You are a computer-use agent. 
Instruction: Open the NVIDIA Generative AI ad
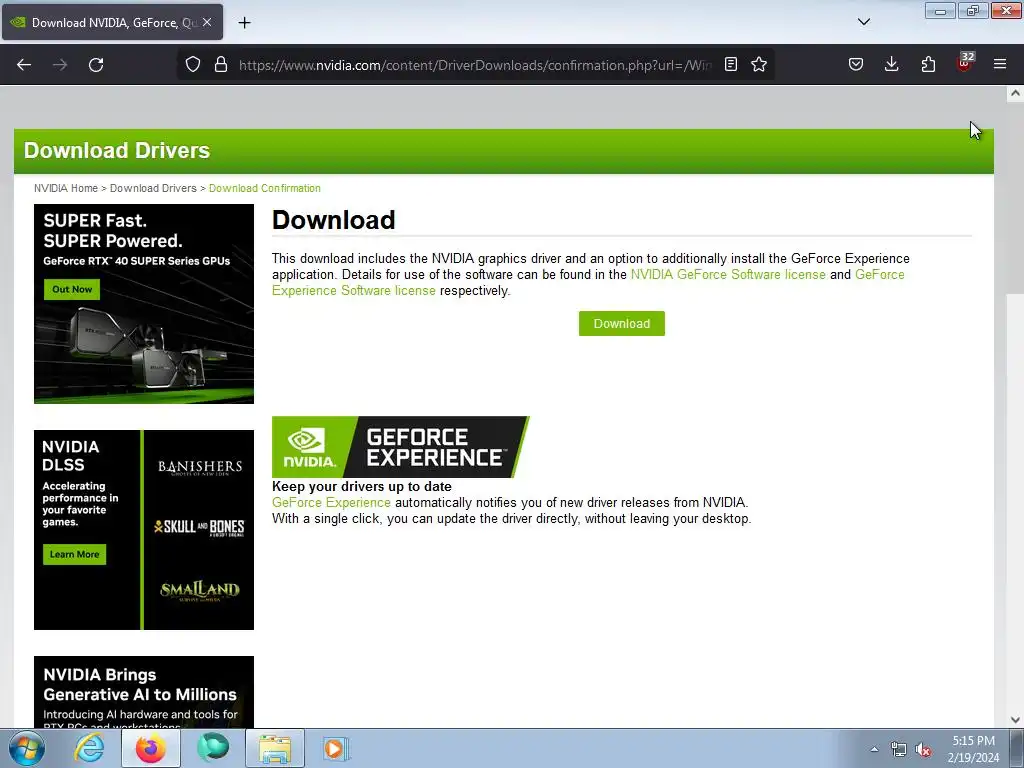(144, 692)
